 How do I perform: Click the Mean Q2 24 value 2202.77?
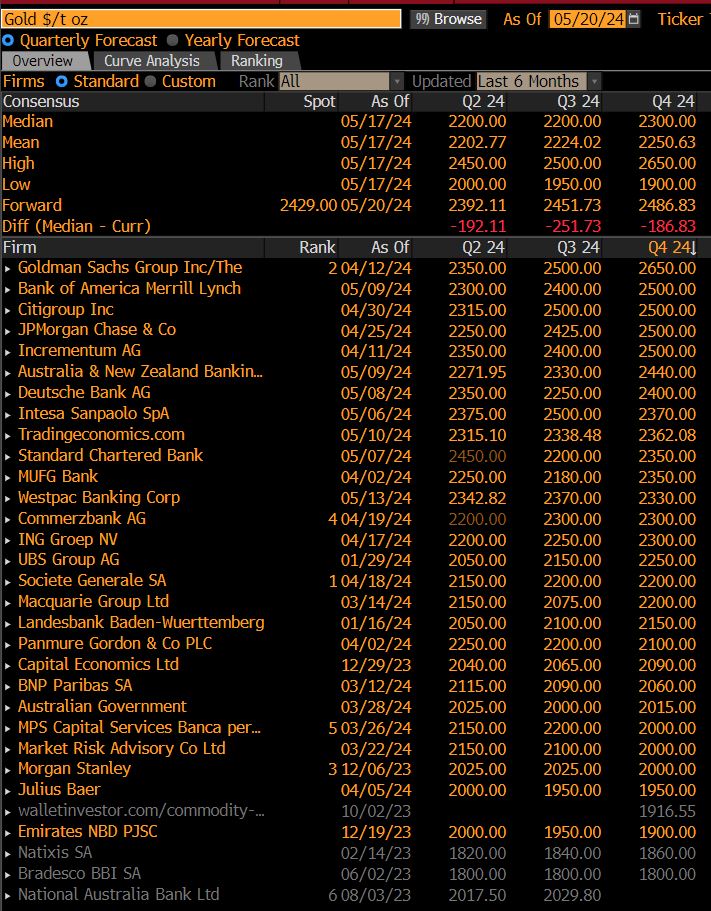[x=477, y=143]
